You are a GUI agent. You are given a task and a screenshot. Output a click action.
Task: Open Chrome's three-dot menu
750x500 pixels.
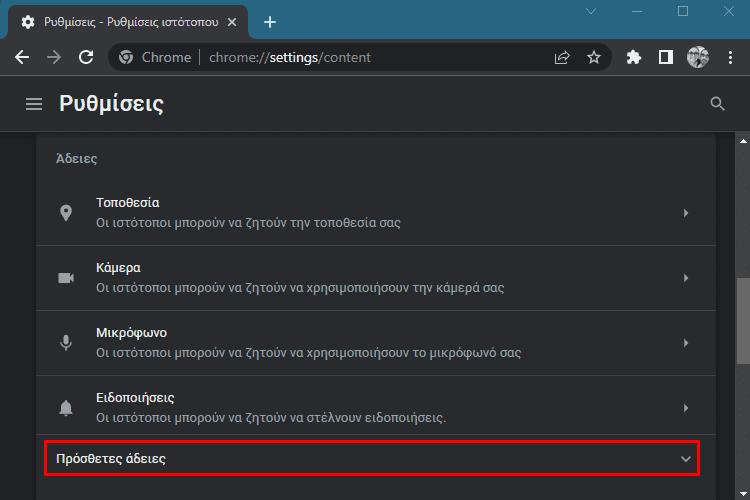pyautogui.click(x=730, y=57)
